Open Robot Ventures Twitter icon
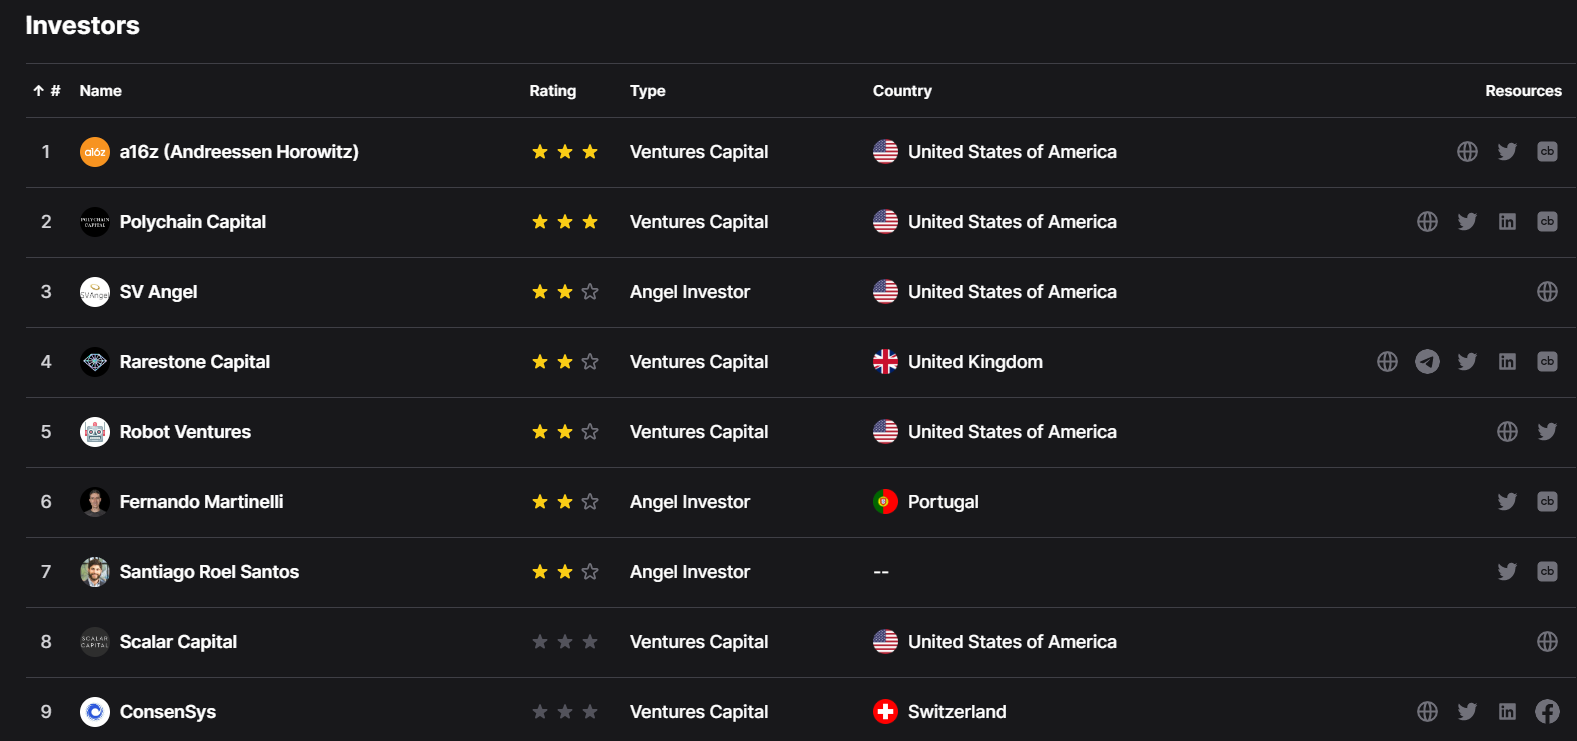 [1547, 432]
